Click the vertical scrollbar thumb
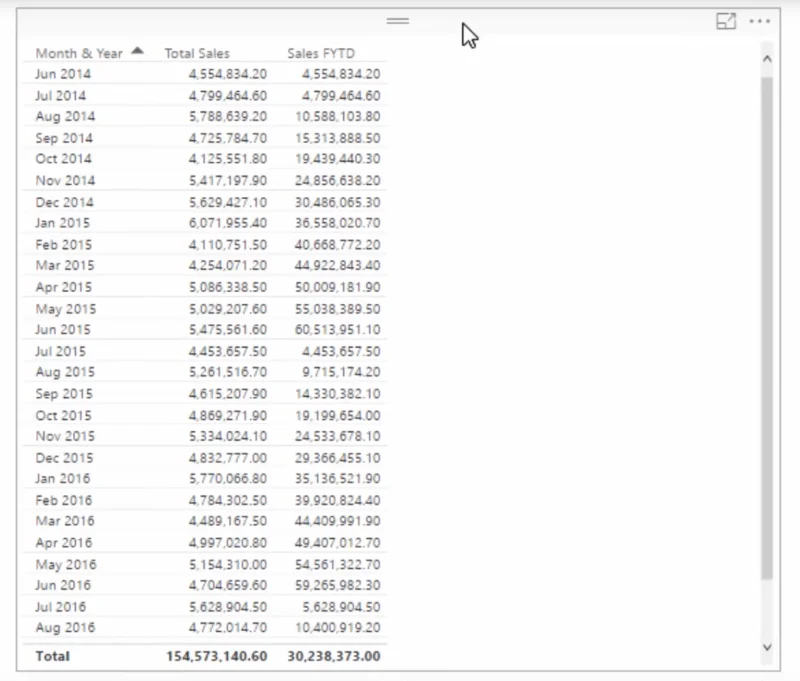800x681 pixels. click(767, 328)
